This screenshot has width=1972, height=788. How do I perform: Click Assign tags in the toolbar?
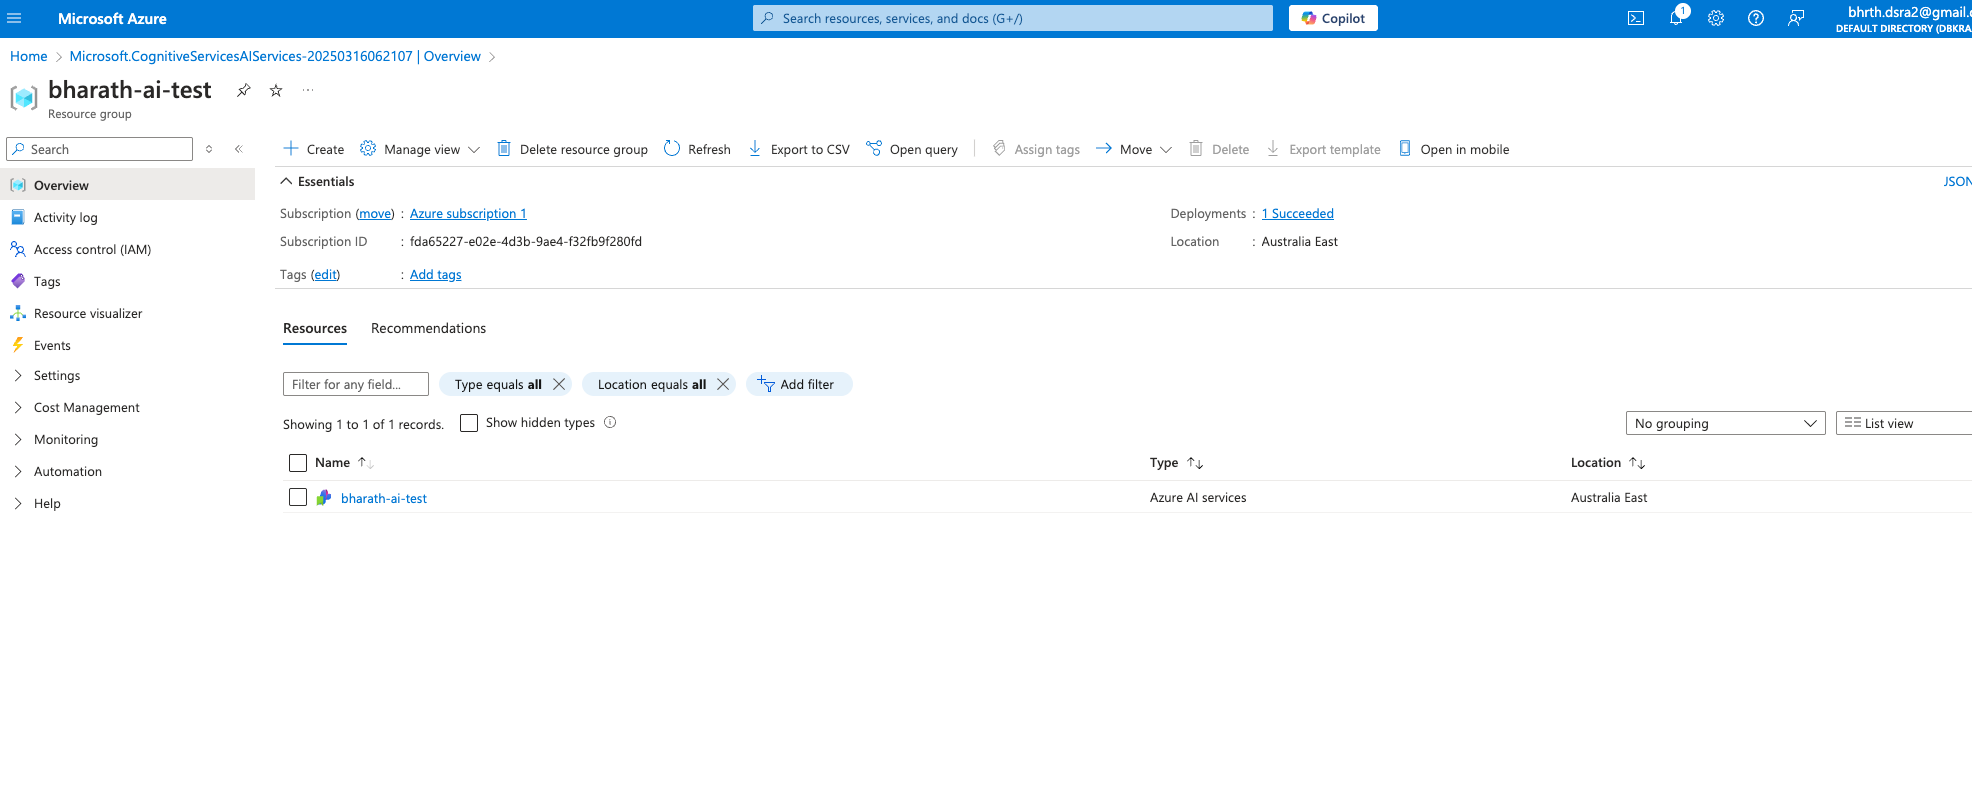(1036, 149)
